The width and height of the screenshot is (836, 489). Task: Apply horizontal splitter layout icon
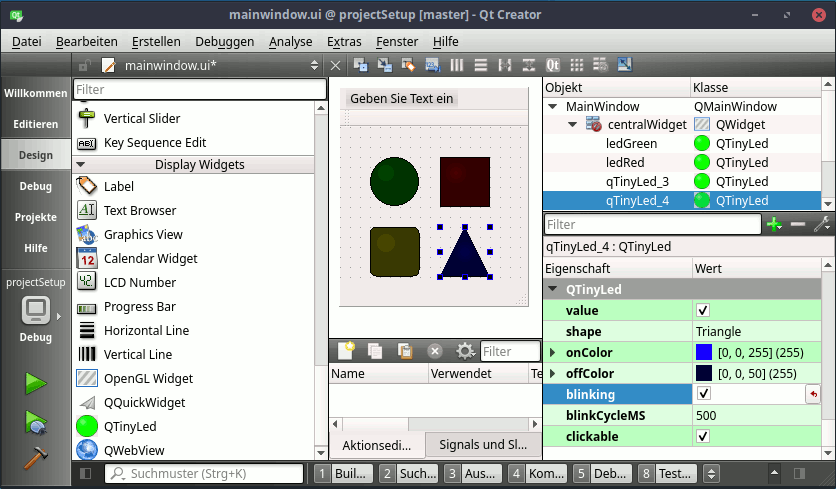pos(504,65)
